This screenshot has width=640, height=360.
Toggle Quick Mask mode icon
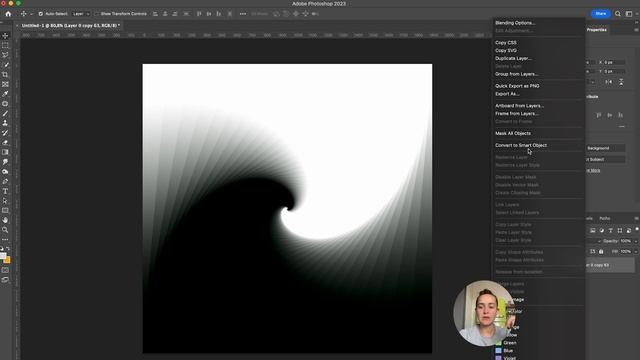coord(5,270)
